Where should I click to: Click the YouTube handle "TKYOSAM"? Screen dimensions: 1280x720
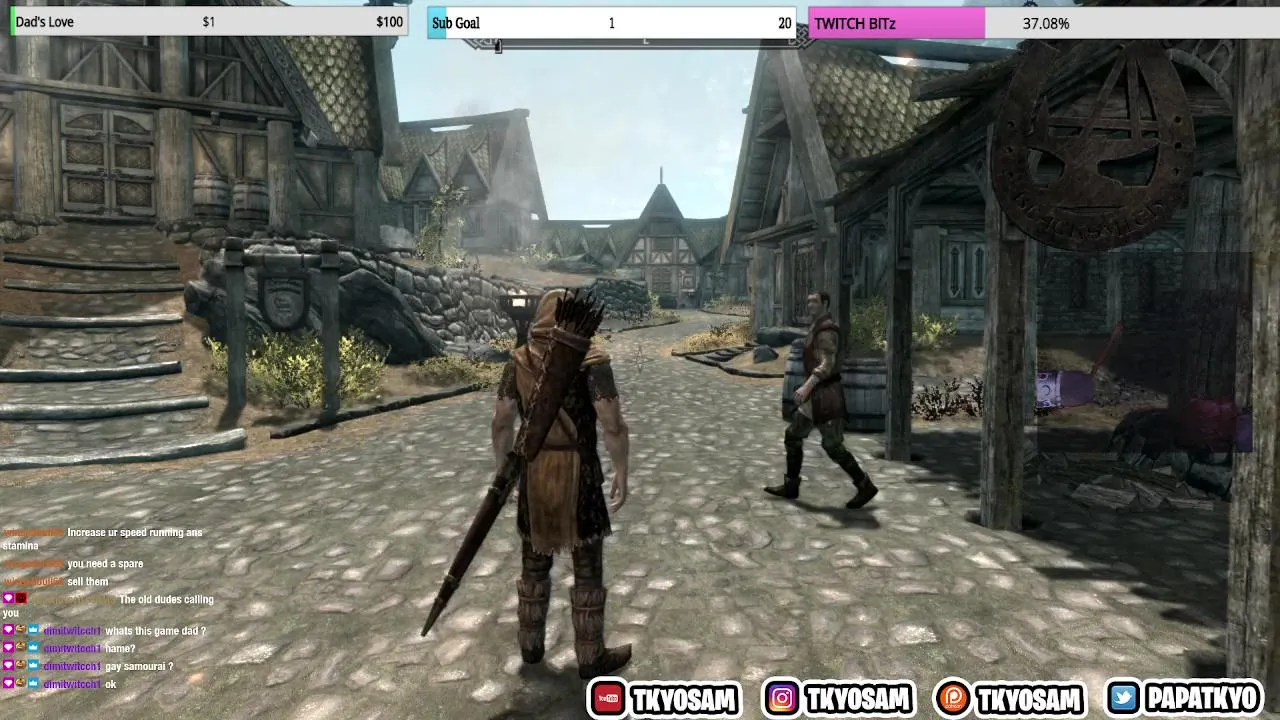684,699
